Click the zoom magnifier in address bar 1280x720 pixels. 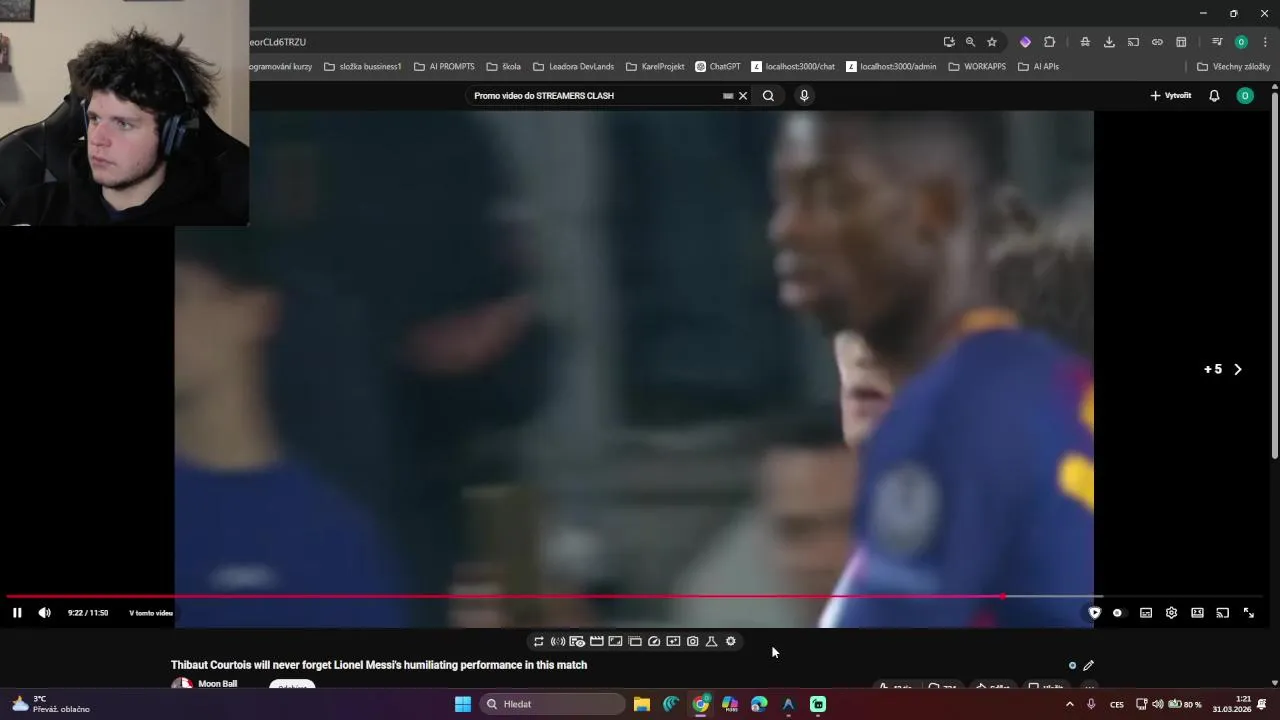point(970,42)
